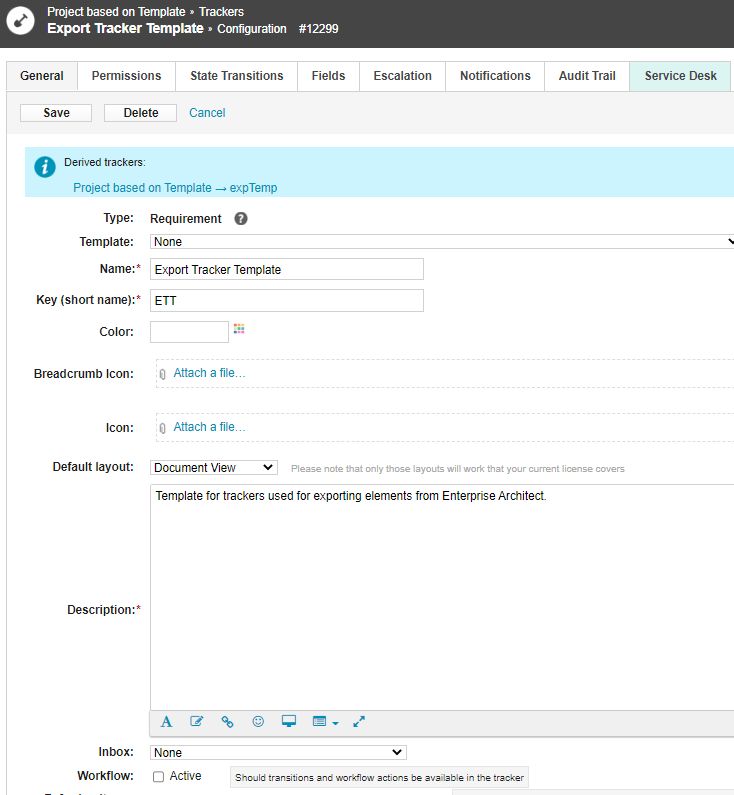Viewport: 734px width, 795px height.
Task: Open the Inbox dropdown
Action: pyautogui.click(x=278, y=752)
